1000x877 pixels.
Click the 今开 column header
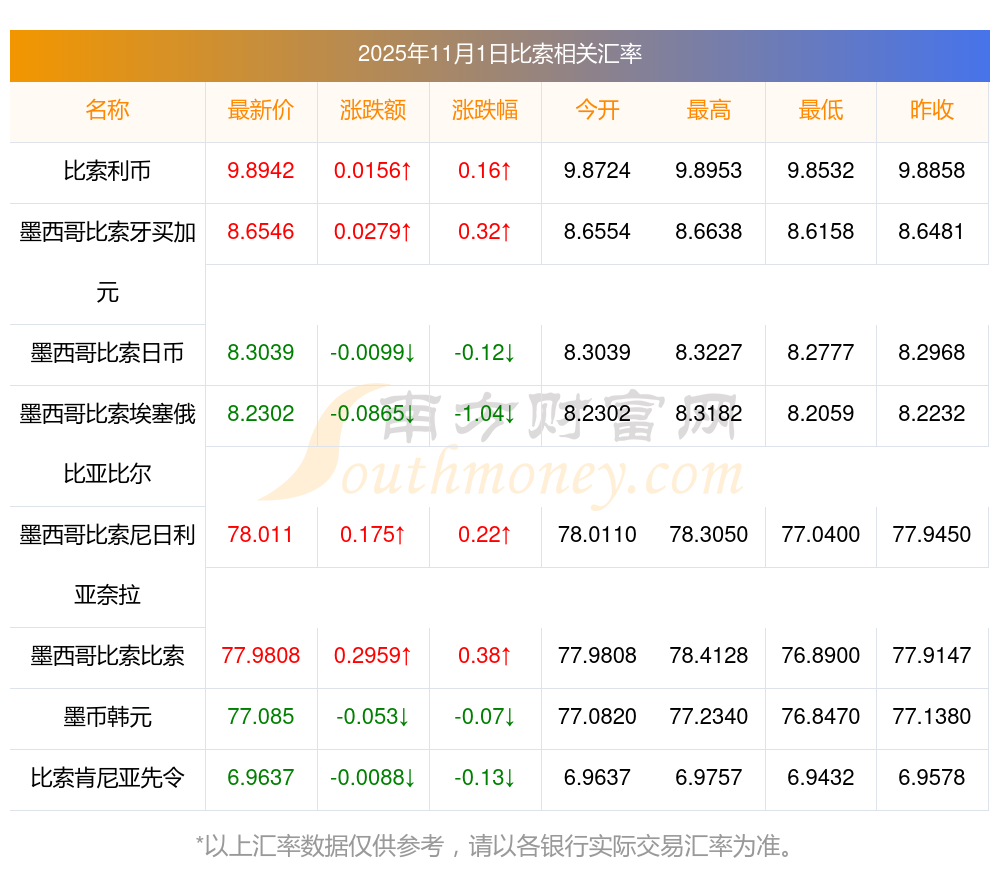(x=597, y=110)
